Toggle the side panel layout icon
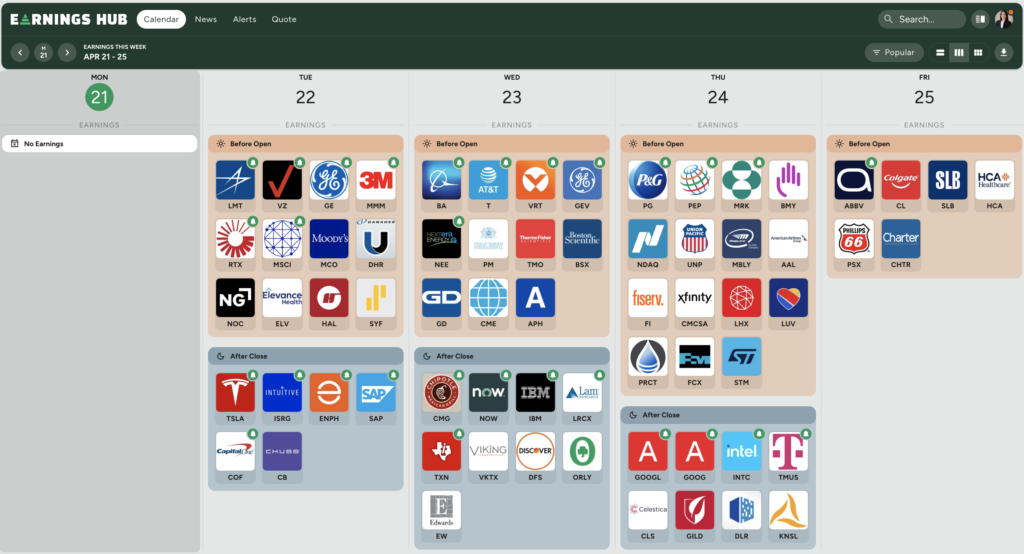This screenshot has width=1024, height=554. click(x=980, y=19)
